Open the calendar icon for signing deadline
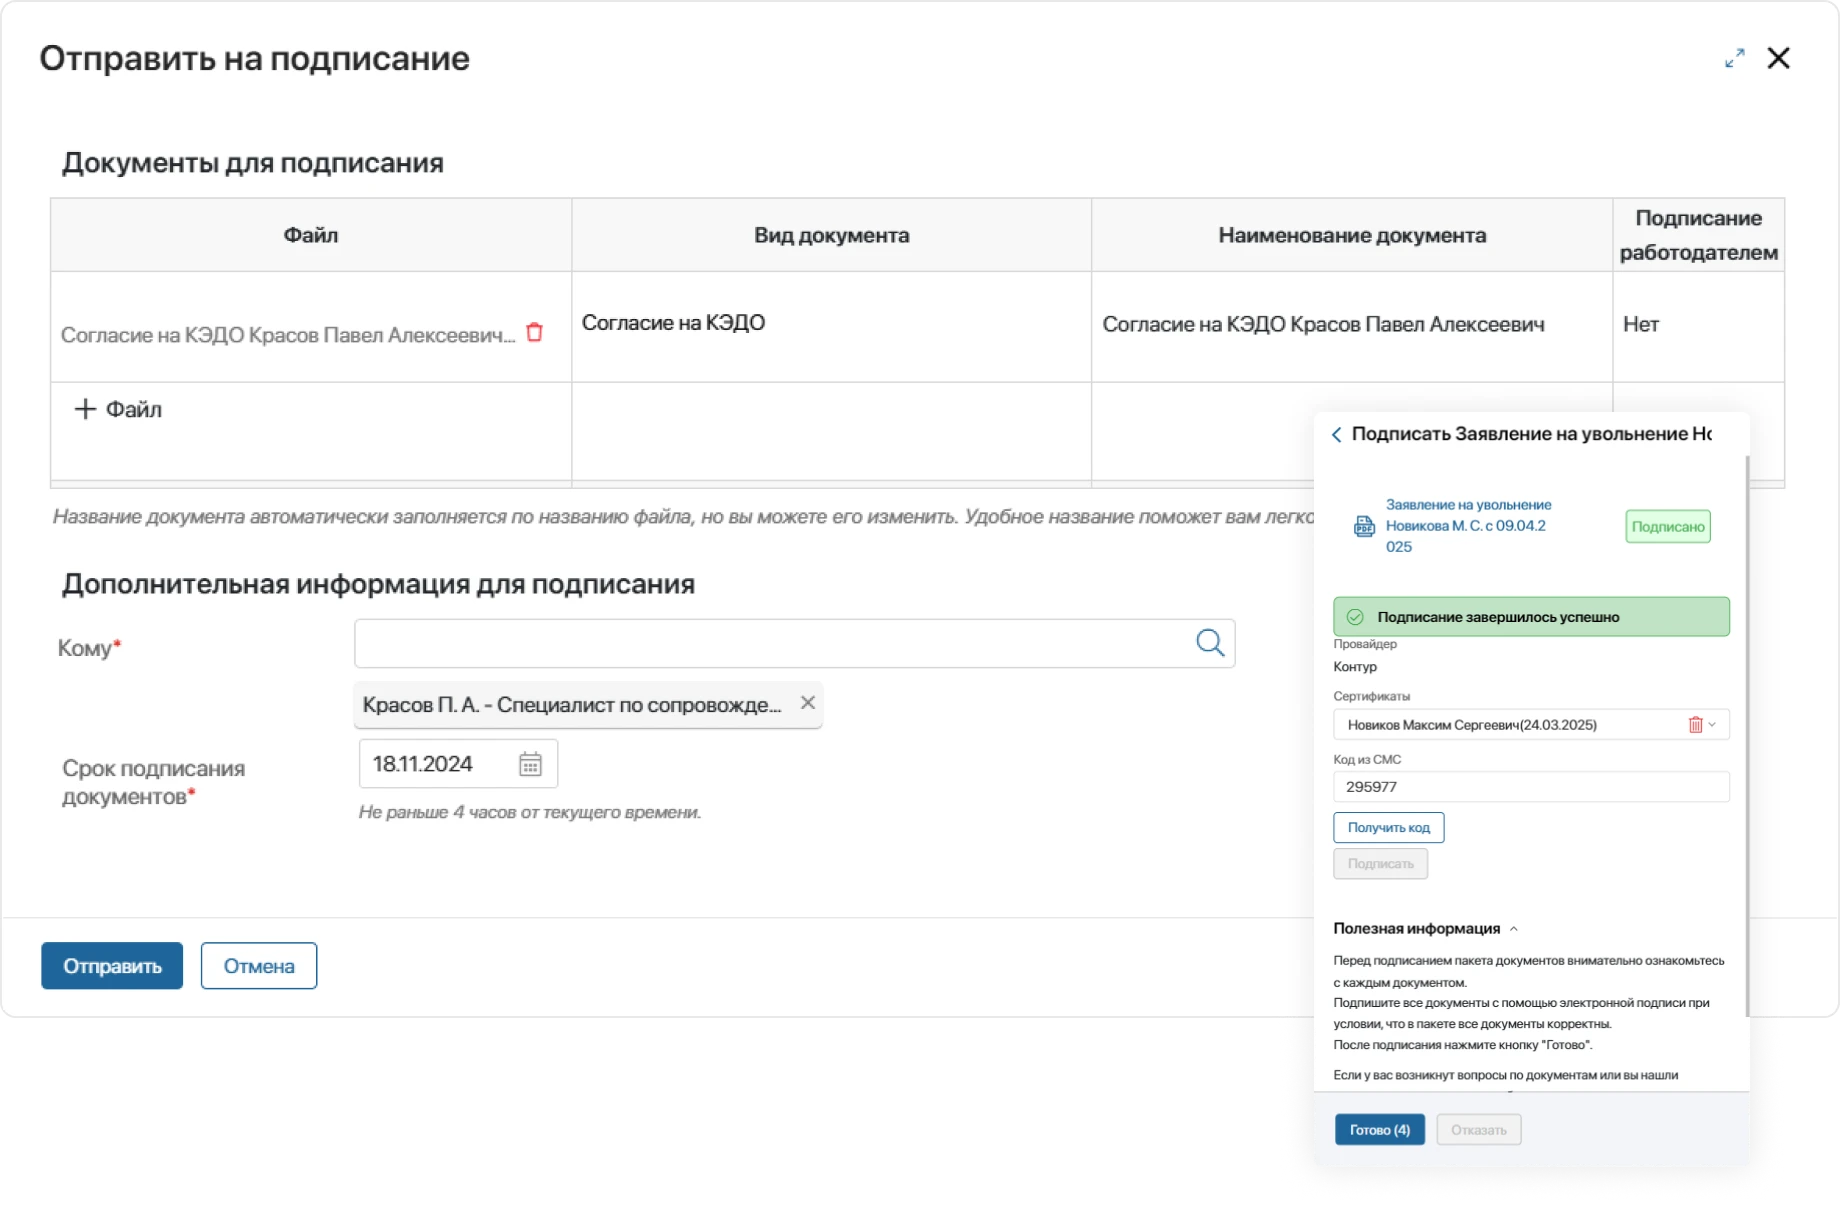This screenshot has width=1840, height=1208. 531,763
